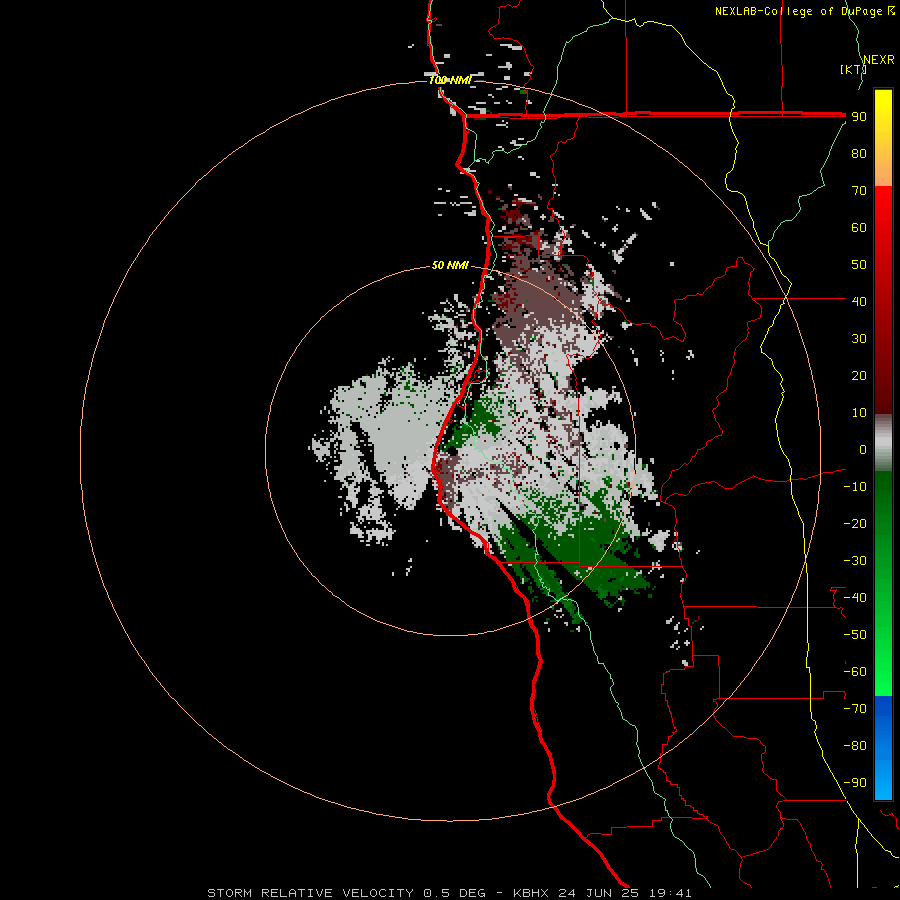Click the 10 value on the velocity scale
This screenshot has width=900, height=900.
point(859,413)
